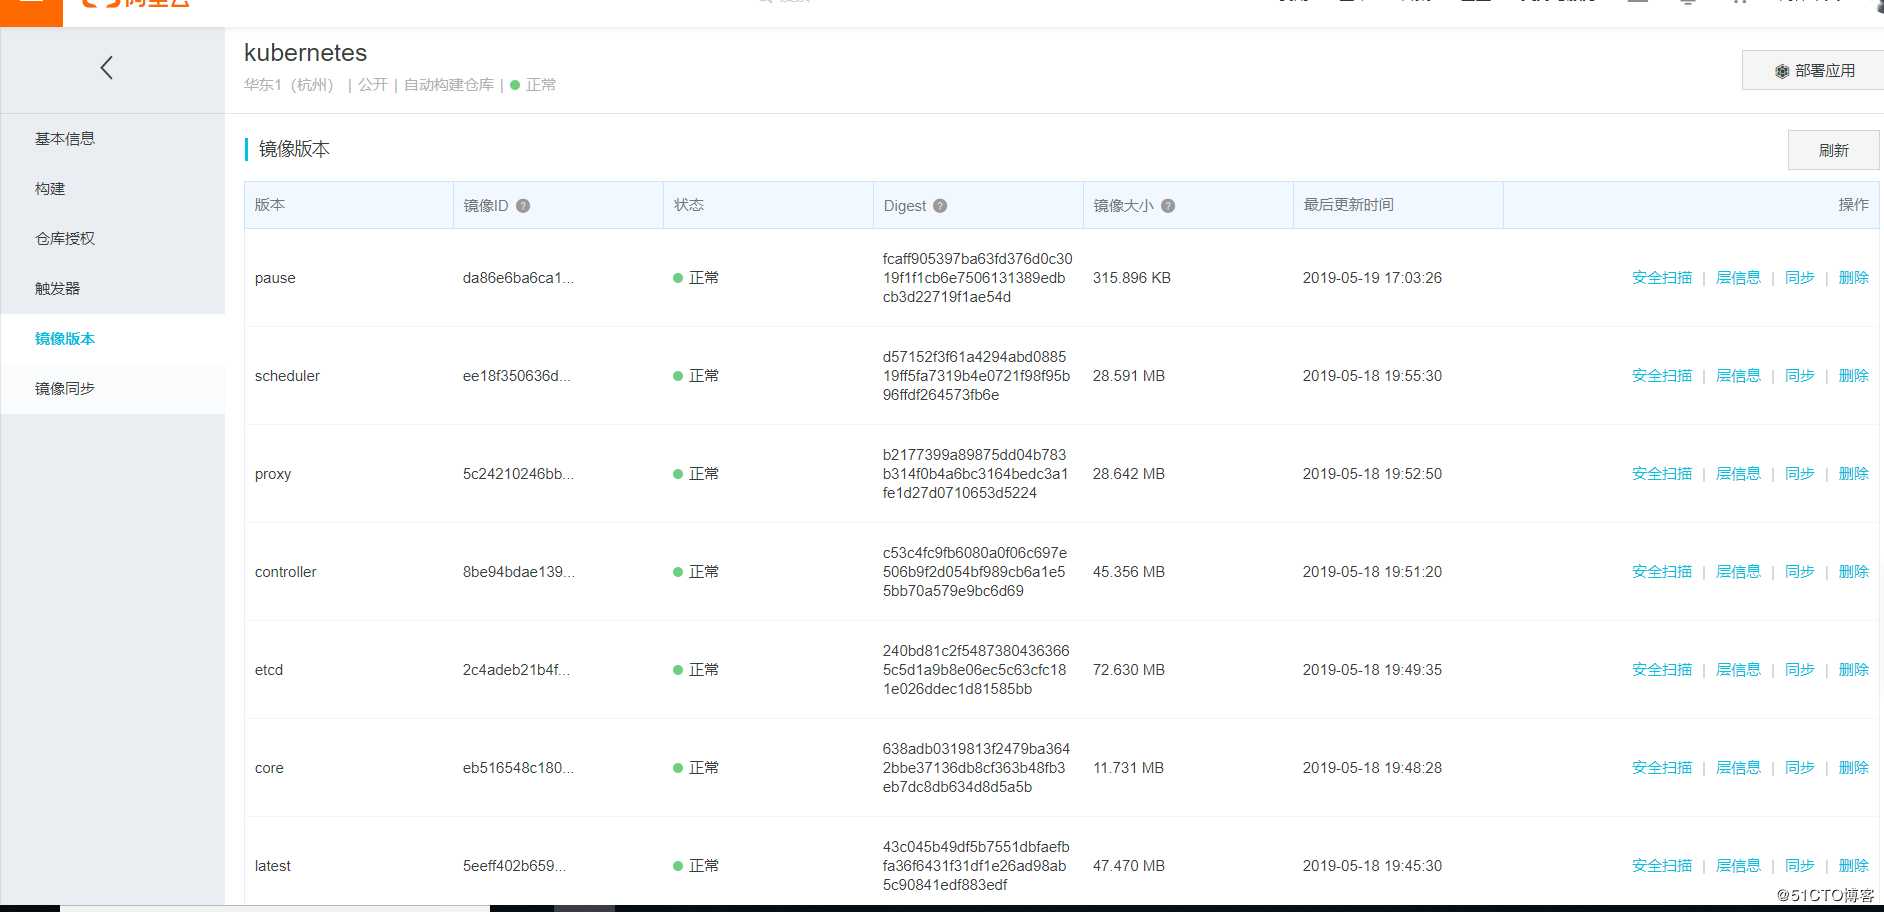The image size is (1884, 912).
Task: Select the proxy version name
Action: coord(273,474)
